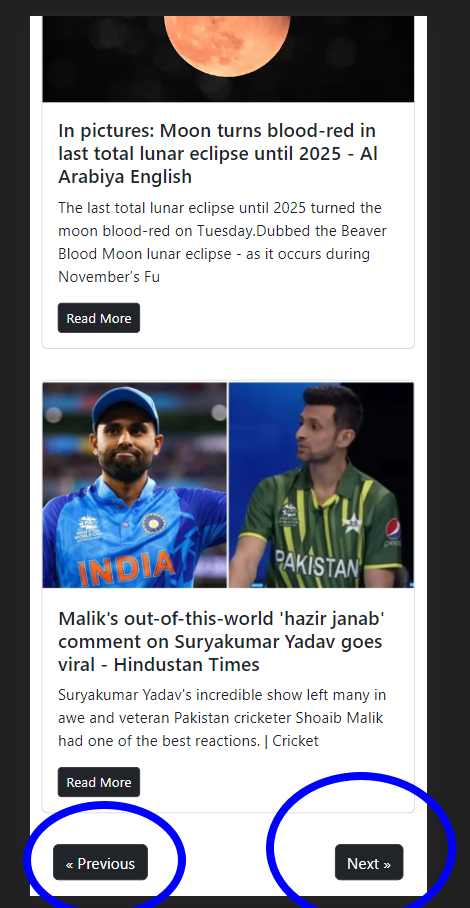Click the lunar eclipse description paragraph
The width and height of the screenshot is (470, 908).
(222, 242)
